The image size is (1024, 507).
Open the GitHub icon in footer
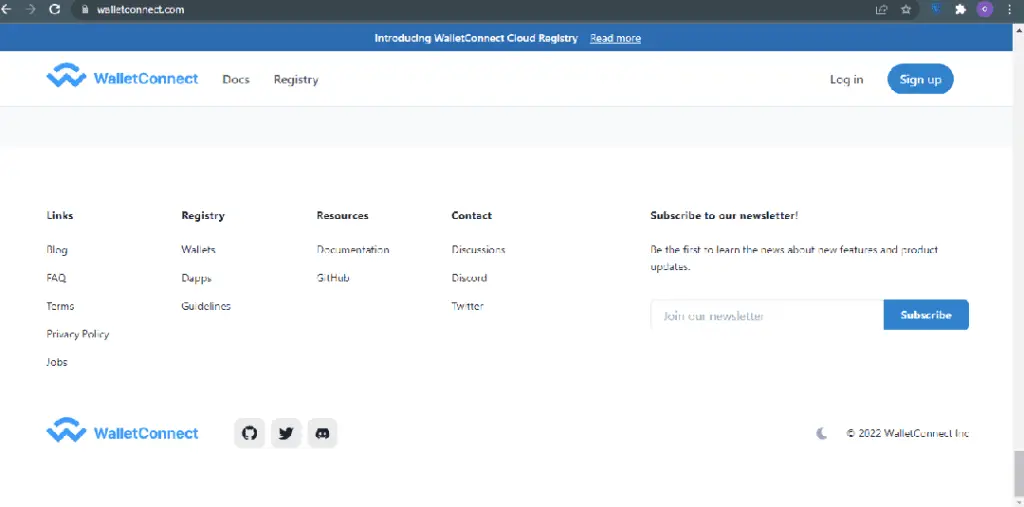tap(249, 433)
